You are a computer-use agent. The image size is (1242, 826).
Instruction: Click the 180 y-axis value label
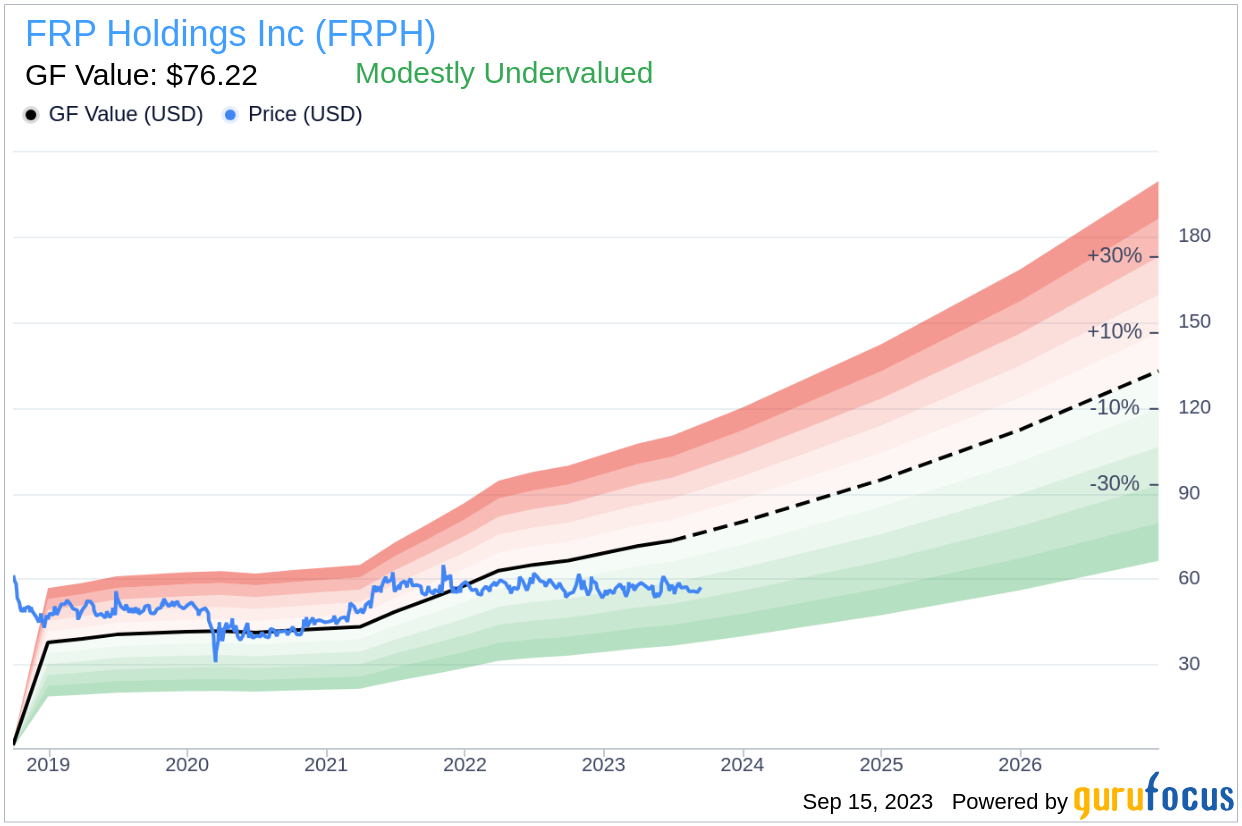pyautogui.click(x=1194, y=236)
